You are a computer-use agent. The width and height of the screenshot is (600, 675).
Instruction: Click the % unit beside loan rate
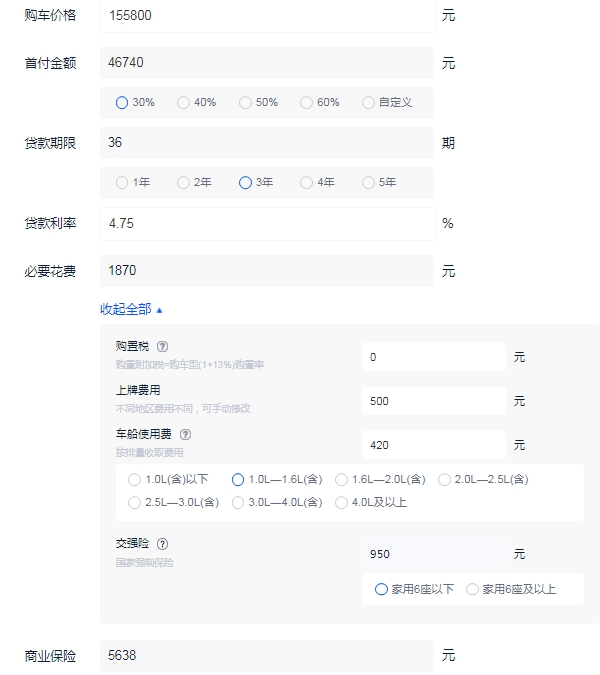[448, 223]
